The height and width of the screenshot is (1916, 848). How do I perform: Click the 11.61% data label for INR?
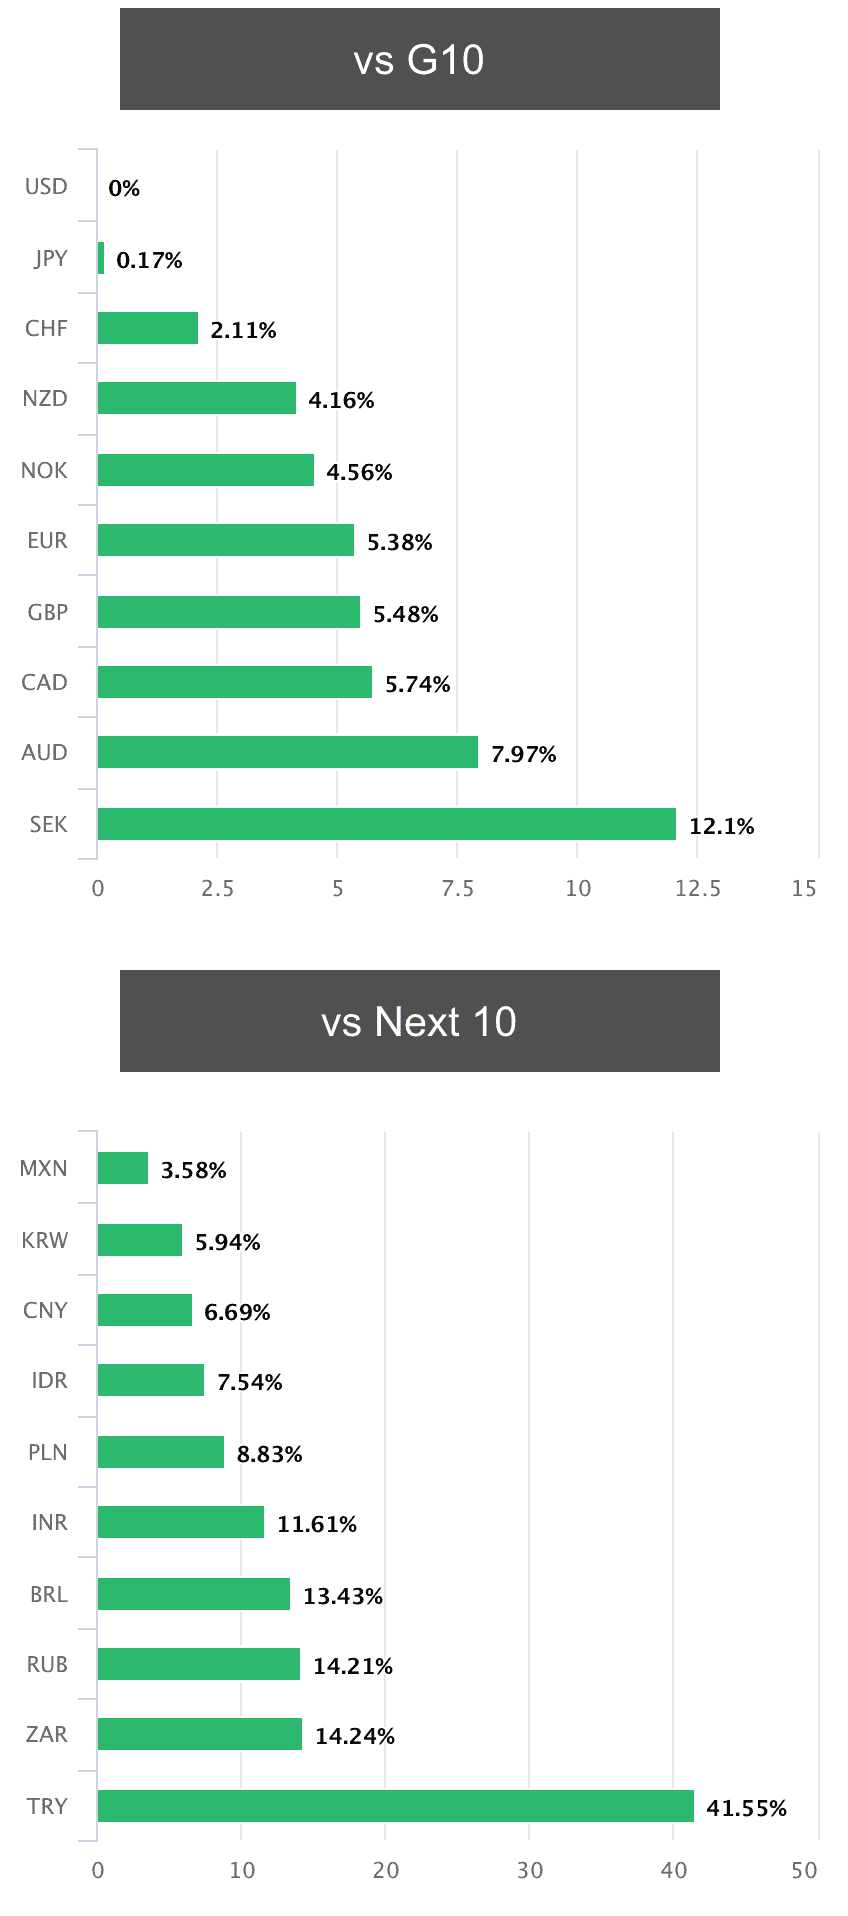317,1524
